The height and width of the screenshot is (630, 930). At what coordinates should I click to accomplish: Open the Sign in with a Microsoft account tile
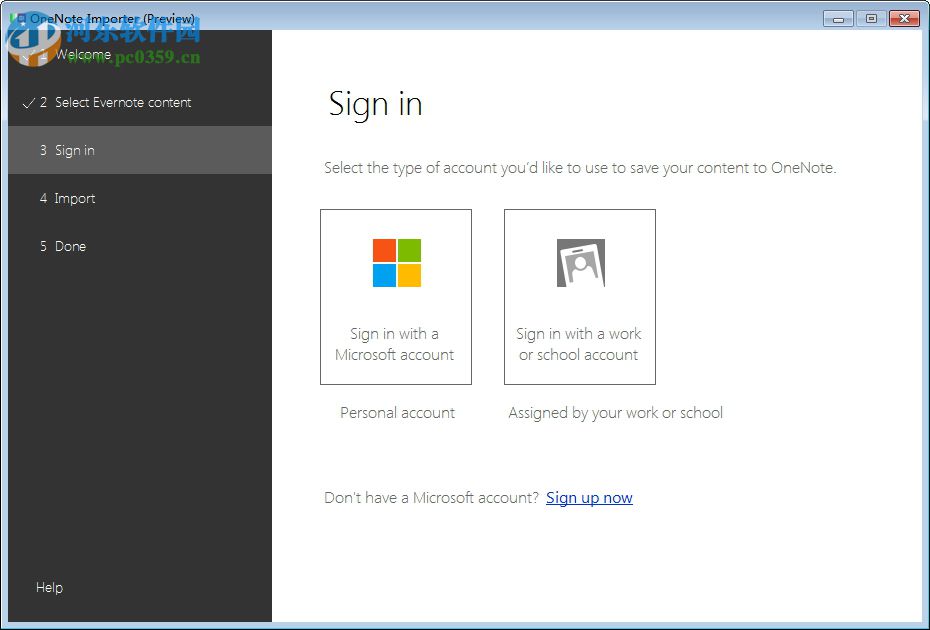click(395, 296)
